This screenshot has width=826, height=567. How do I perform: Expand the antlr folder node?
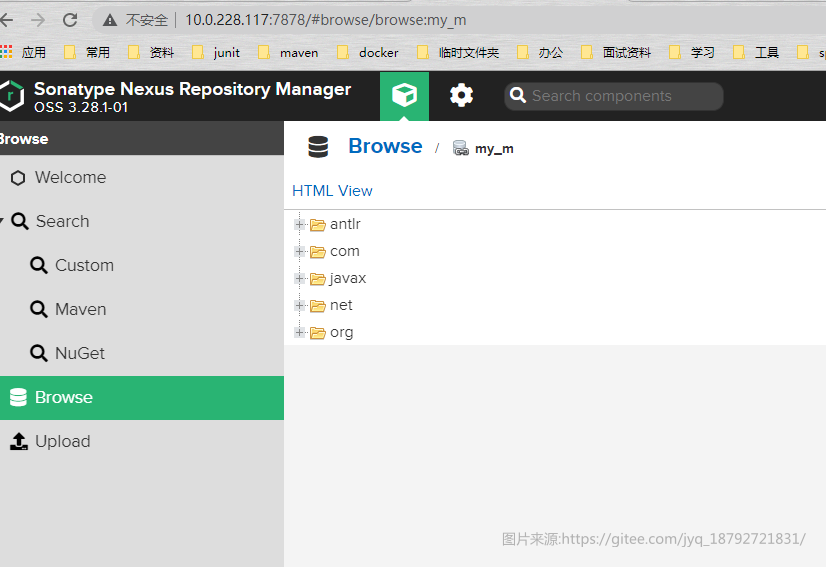point(299,224)
